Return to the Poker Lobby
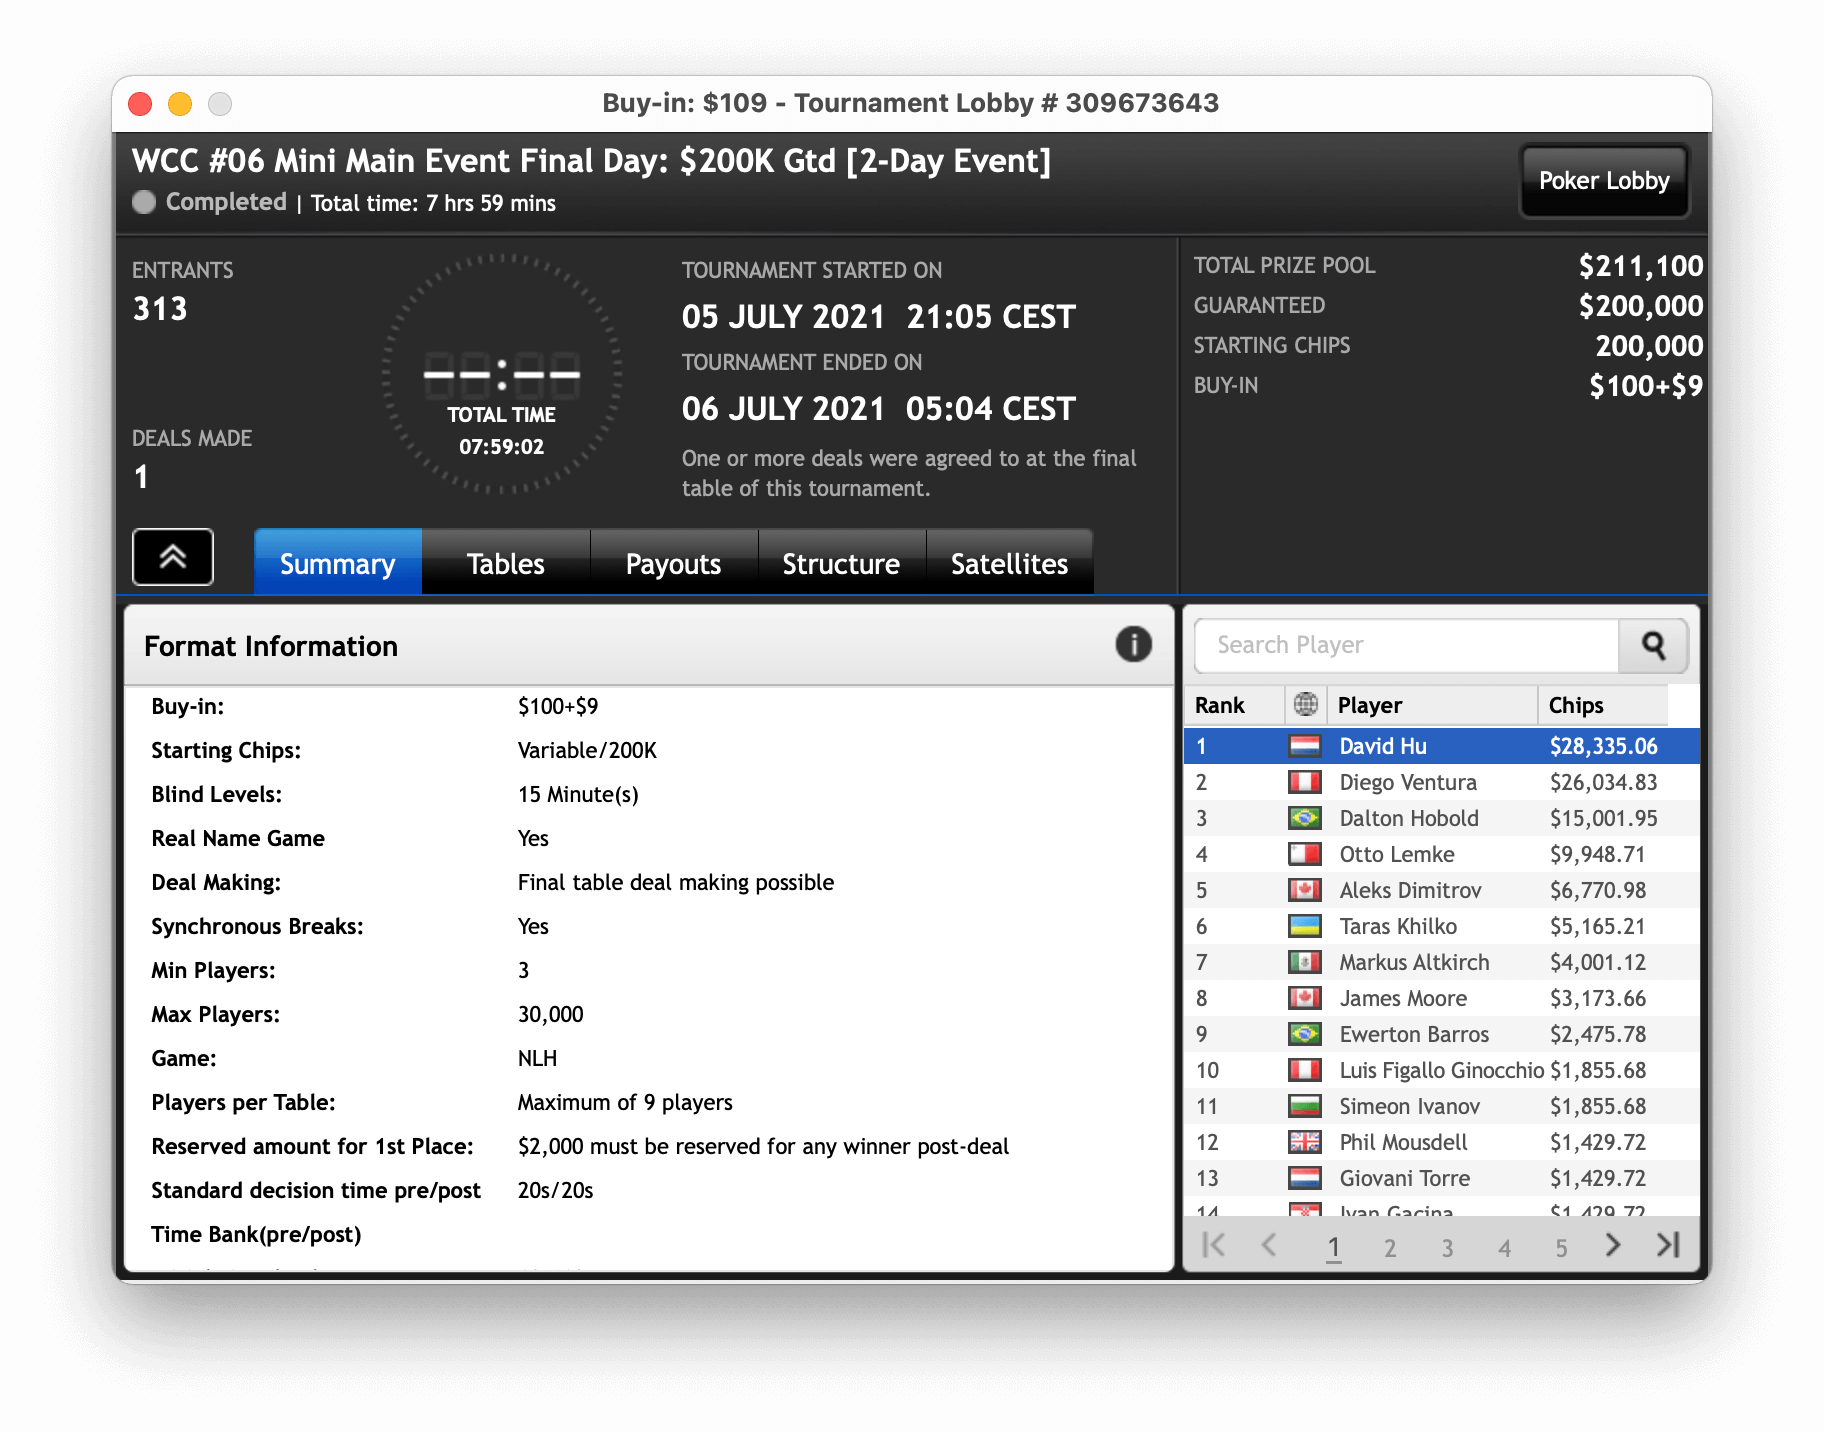1824x1432 pixels. [1604, 181]
